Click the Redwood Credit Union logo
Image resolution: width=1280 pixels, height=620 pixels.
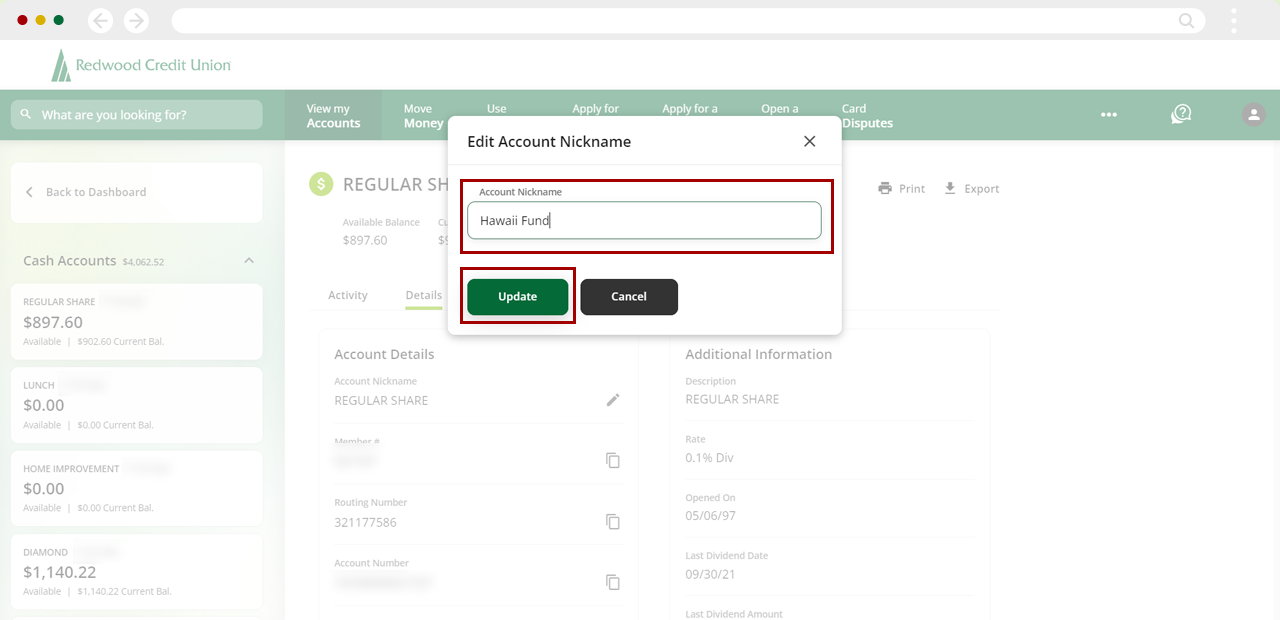(141, 65)
